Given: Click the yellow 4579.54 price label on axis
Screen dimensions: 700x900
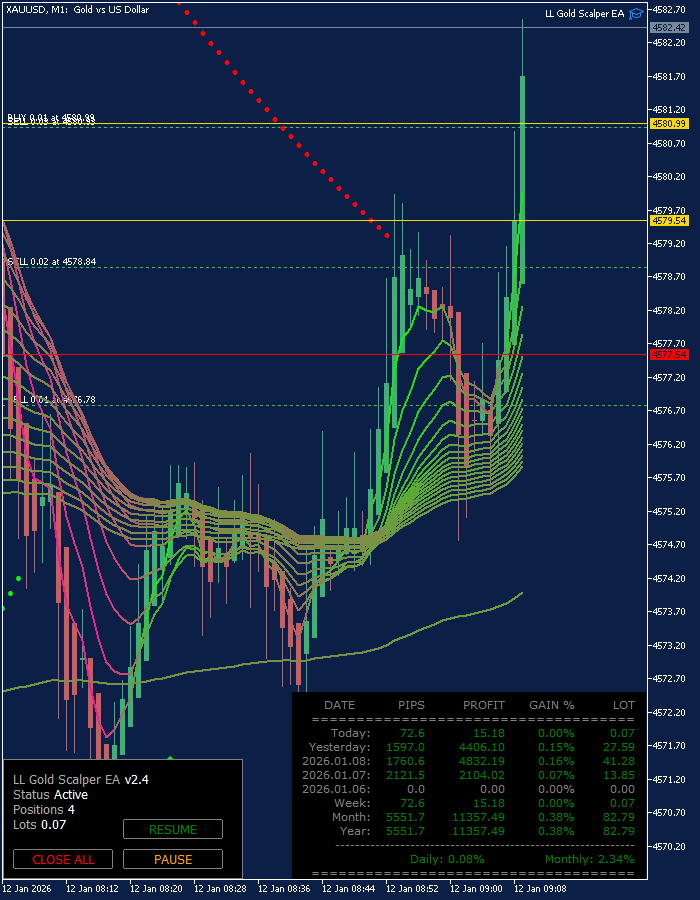Looking at the screenshot, I should click(x=670, y=220).
